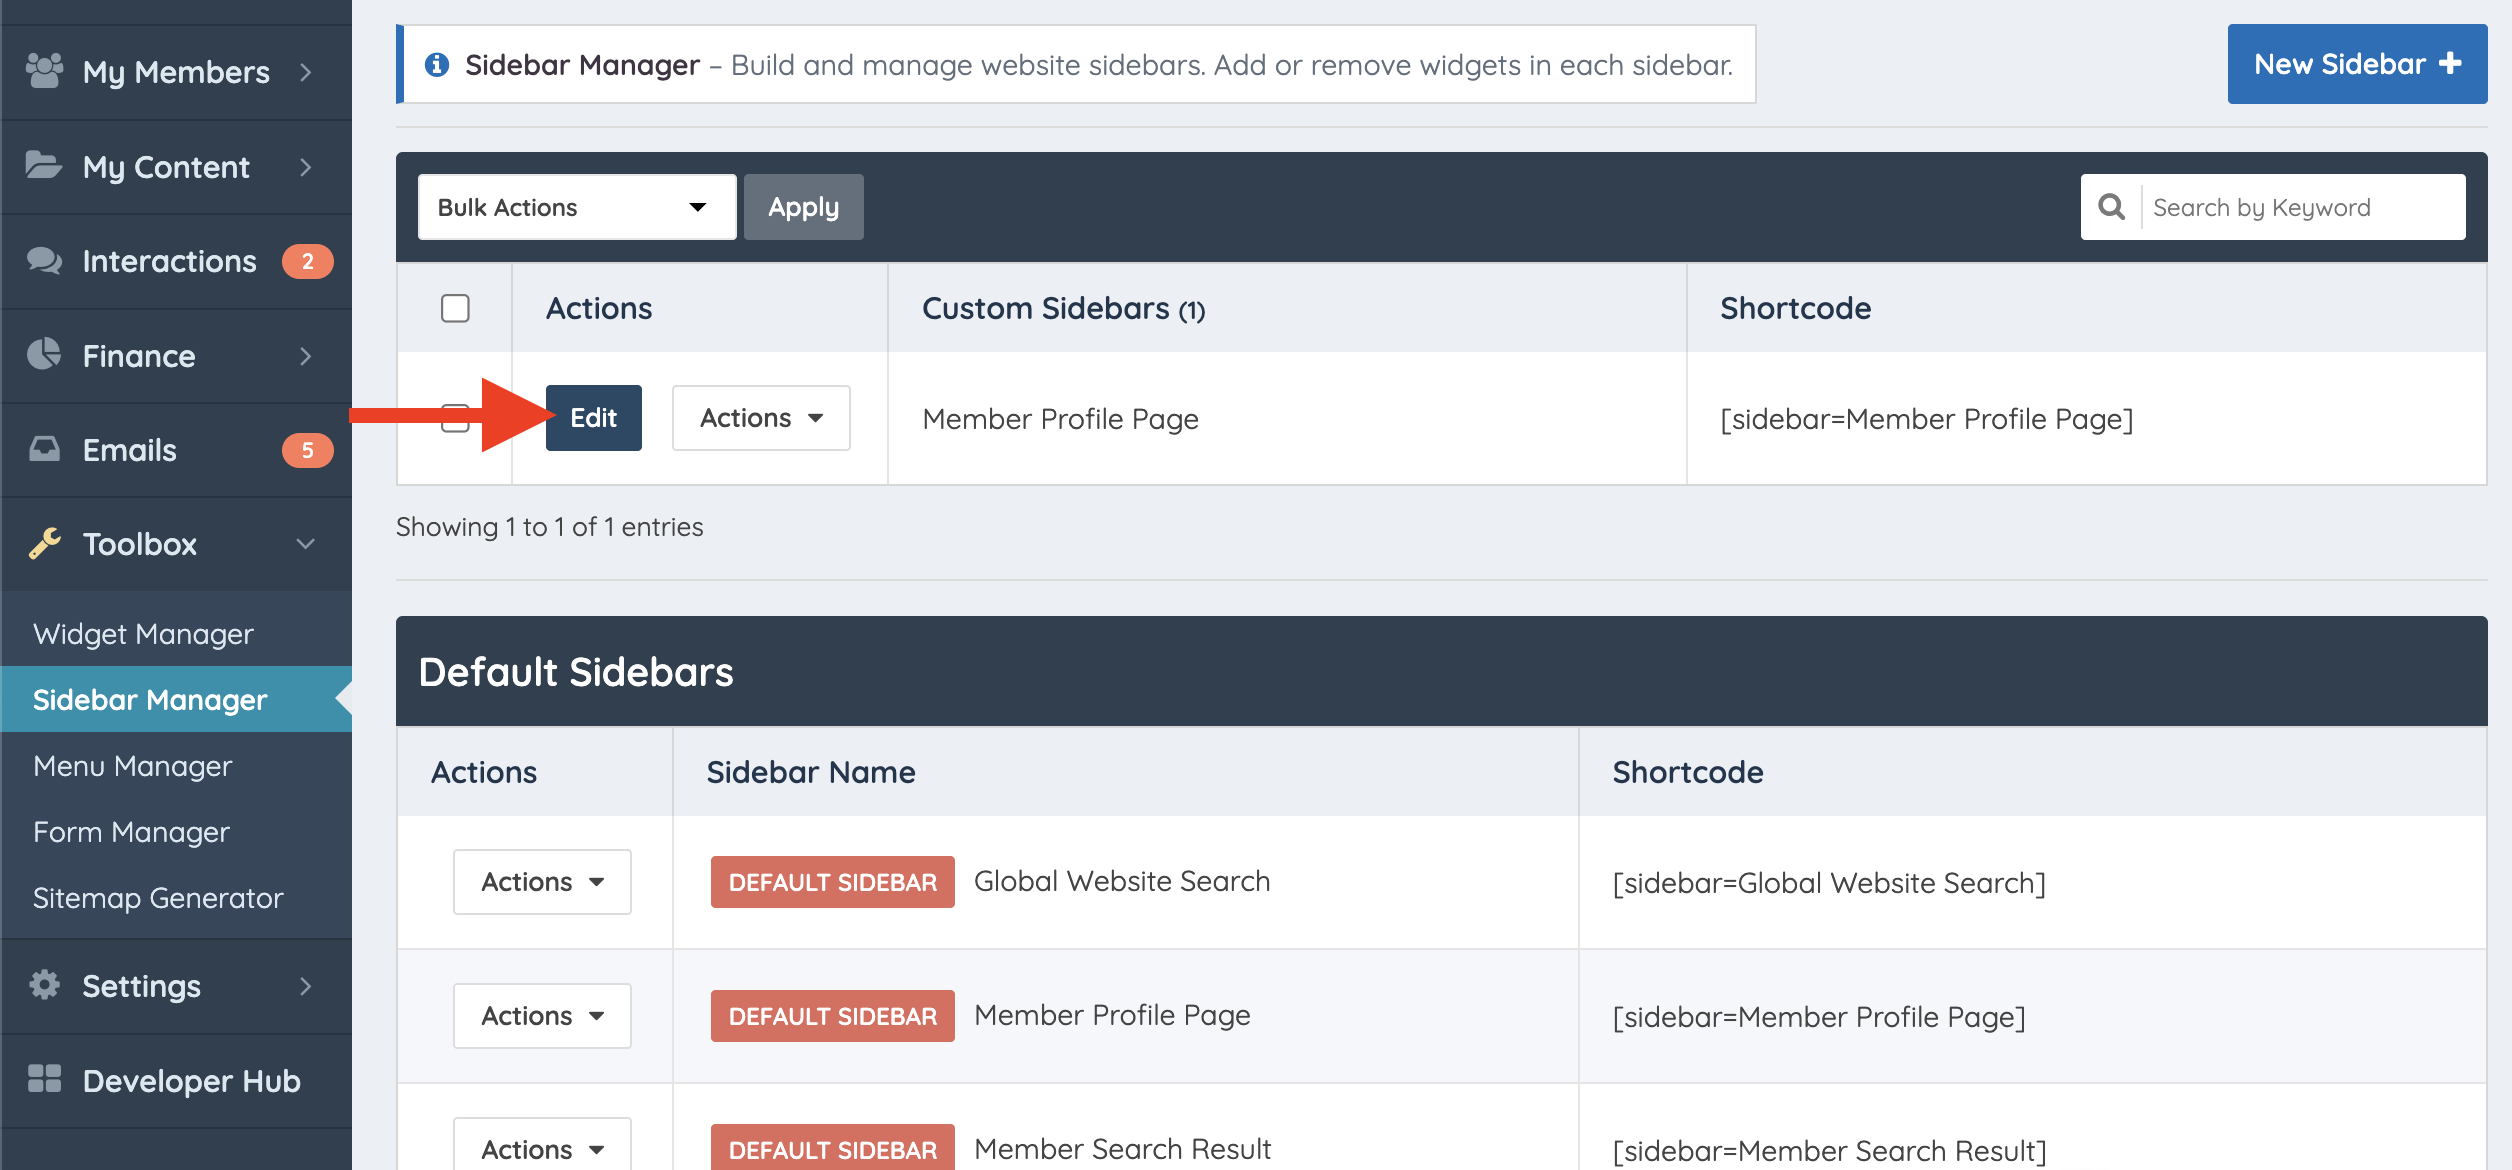Click the New Sidebar button
2512x1170 pixels.
[2356, 64]
